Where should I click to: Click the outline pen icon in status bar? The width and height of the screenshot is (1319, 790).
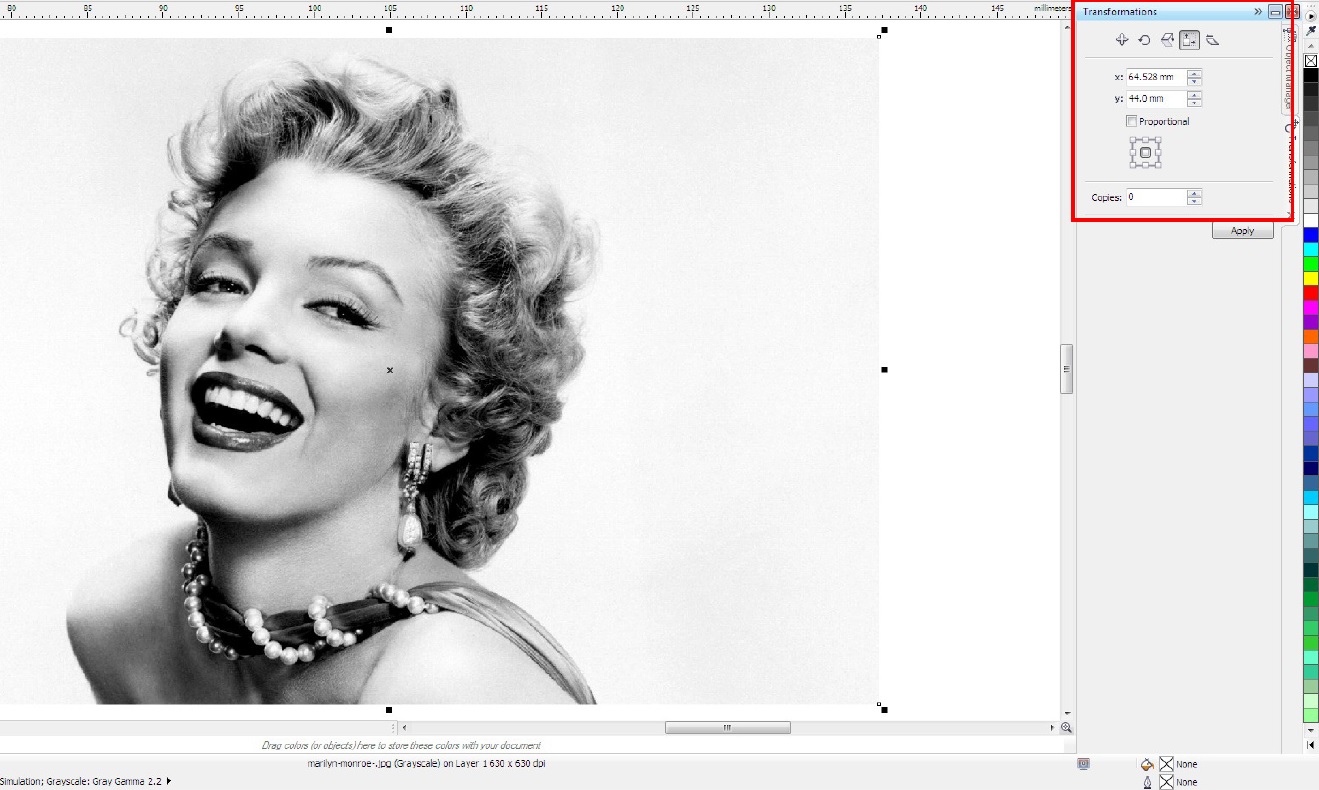point(1147,782)
